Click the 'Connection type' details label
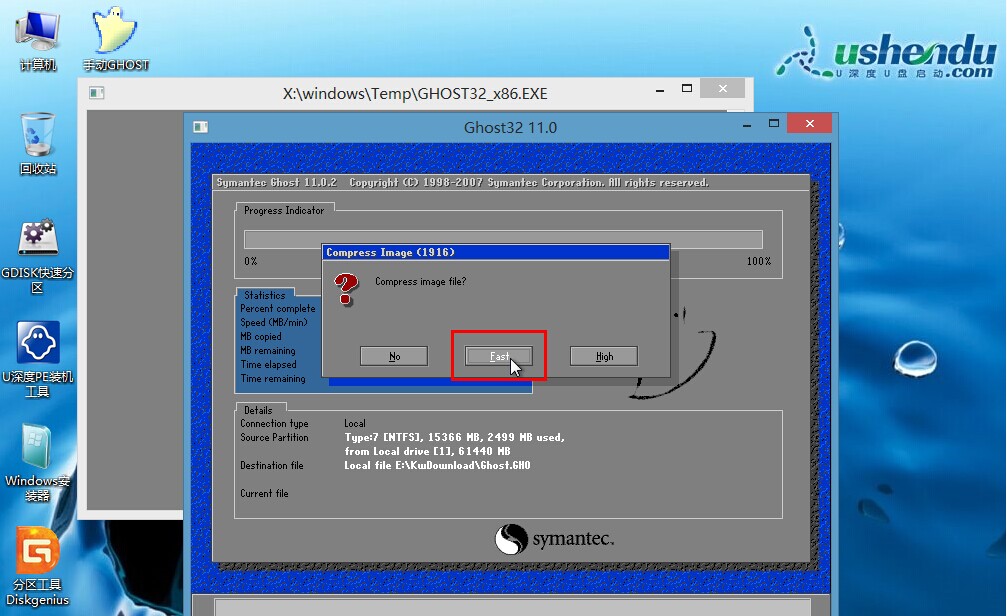This screenshot has width=1007, height=616. [274, 423]
